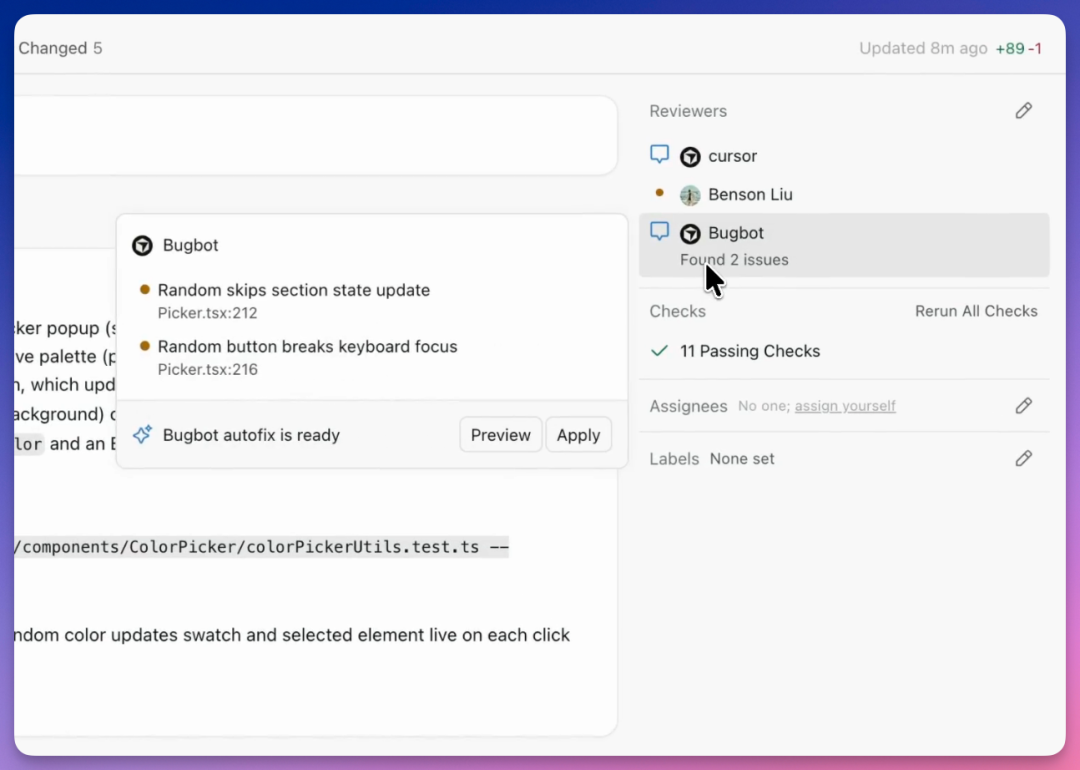Click the 'Updated 8m ago' timestamp
This screenshot has width=1080, height=770.
click(x=923, y=48)
